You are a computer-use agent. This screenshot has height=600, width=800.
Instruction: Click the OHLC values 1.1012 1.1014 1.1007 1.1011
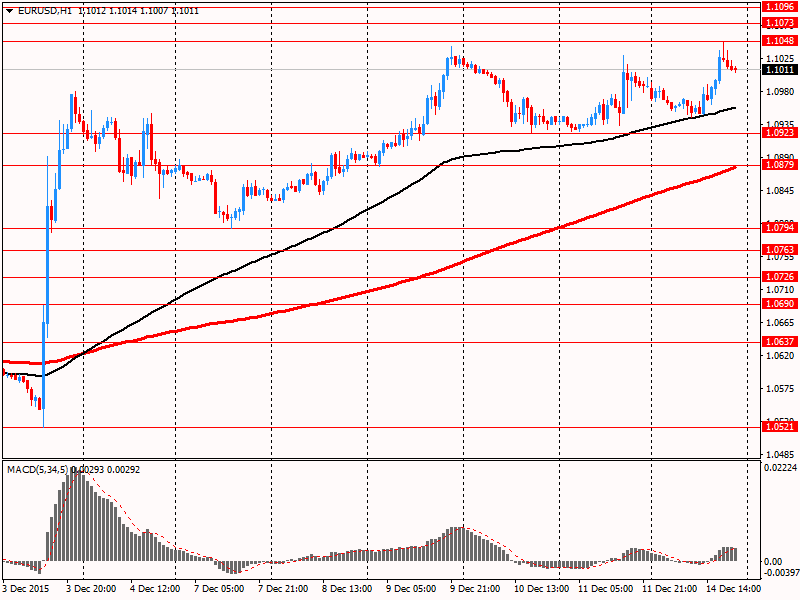click(138, 11)
